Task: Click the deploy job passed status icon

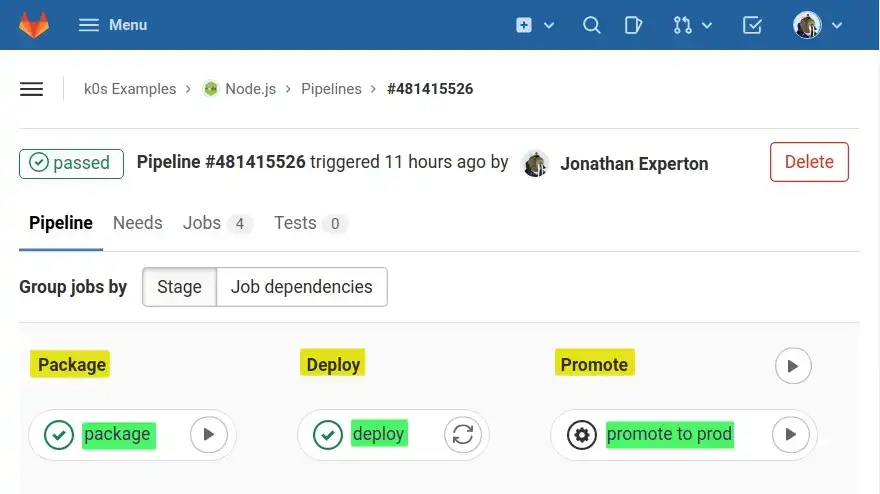Action: coord(328,434)
